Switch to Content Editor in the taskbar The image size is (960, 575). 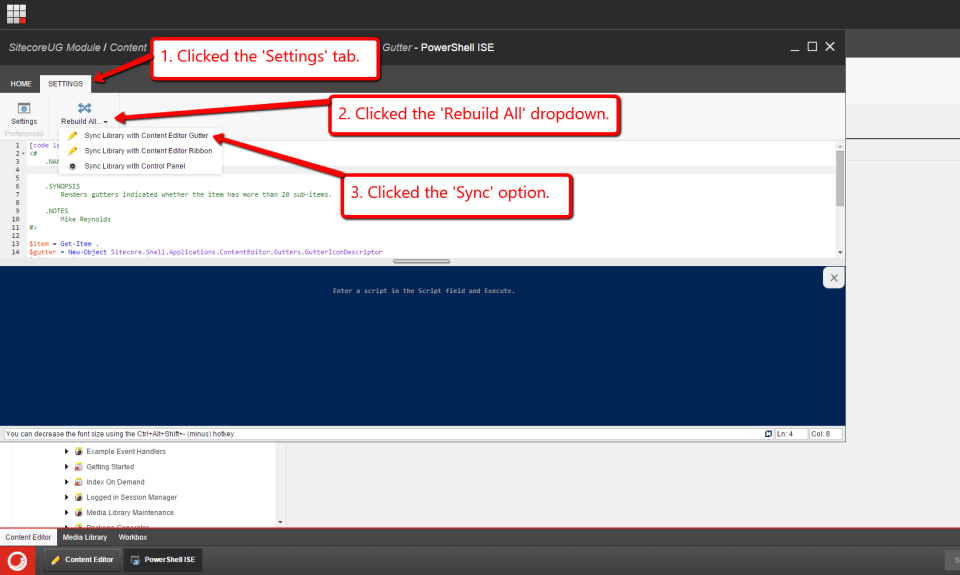81,560
